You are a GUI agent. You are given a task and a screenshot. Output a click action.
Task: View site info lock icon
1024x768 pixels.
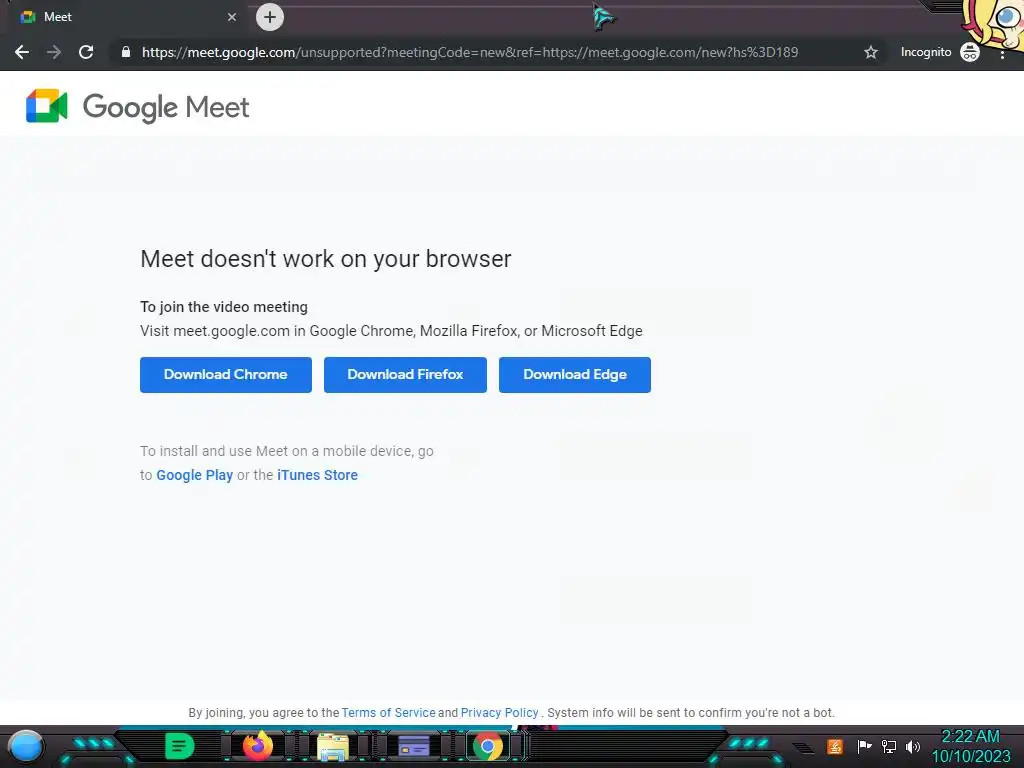point(125,52)
